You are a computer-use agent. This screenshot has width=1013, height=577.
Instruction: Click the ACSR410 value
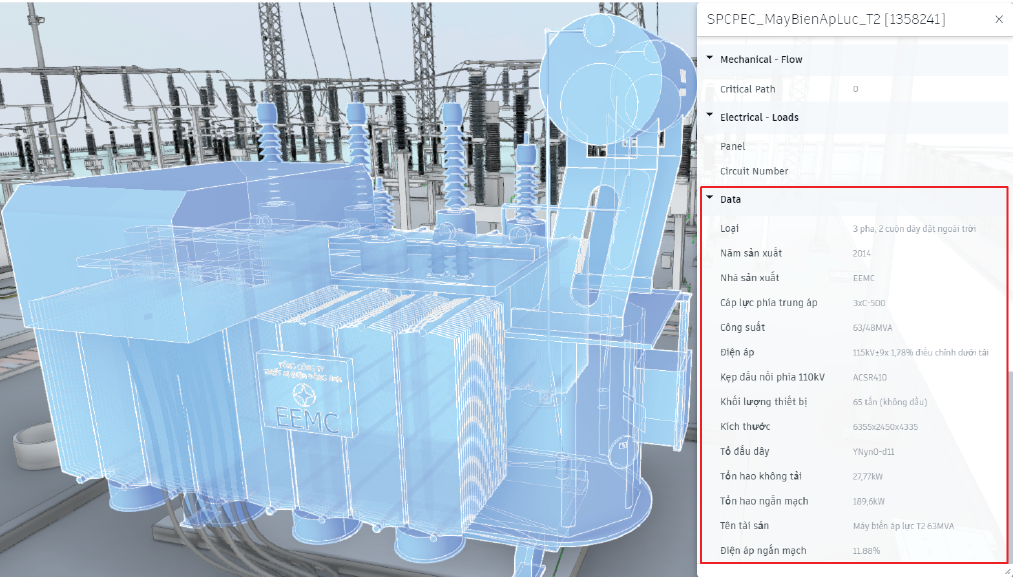pos(870,377)
